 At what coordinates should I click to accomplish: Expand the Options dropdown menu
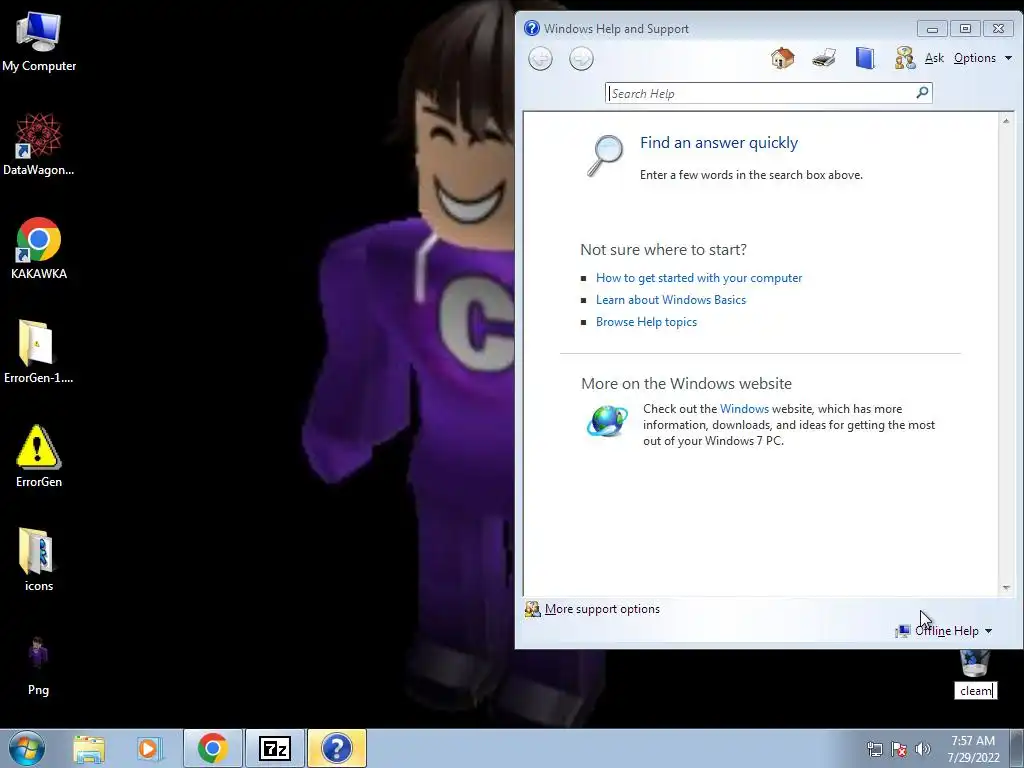click(983, 58)
